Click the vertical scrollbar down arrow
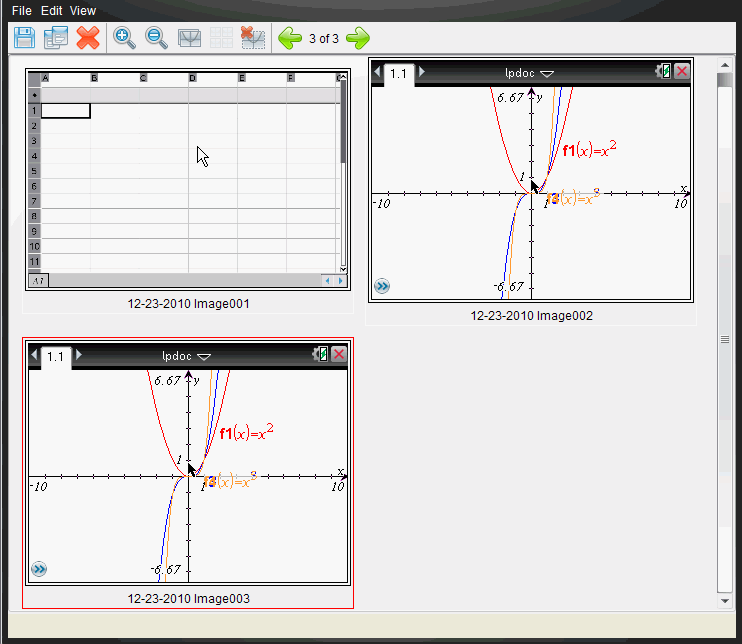The image size is (742, 644). (725, 601)
